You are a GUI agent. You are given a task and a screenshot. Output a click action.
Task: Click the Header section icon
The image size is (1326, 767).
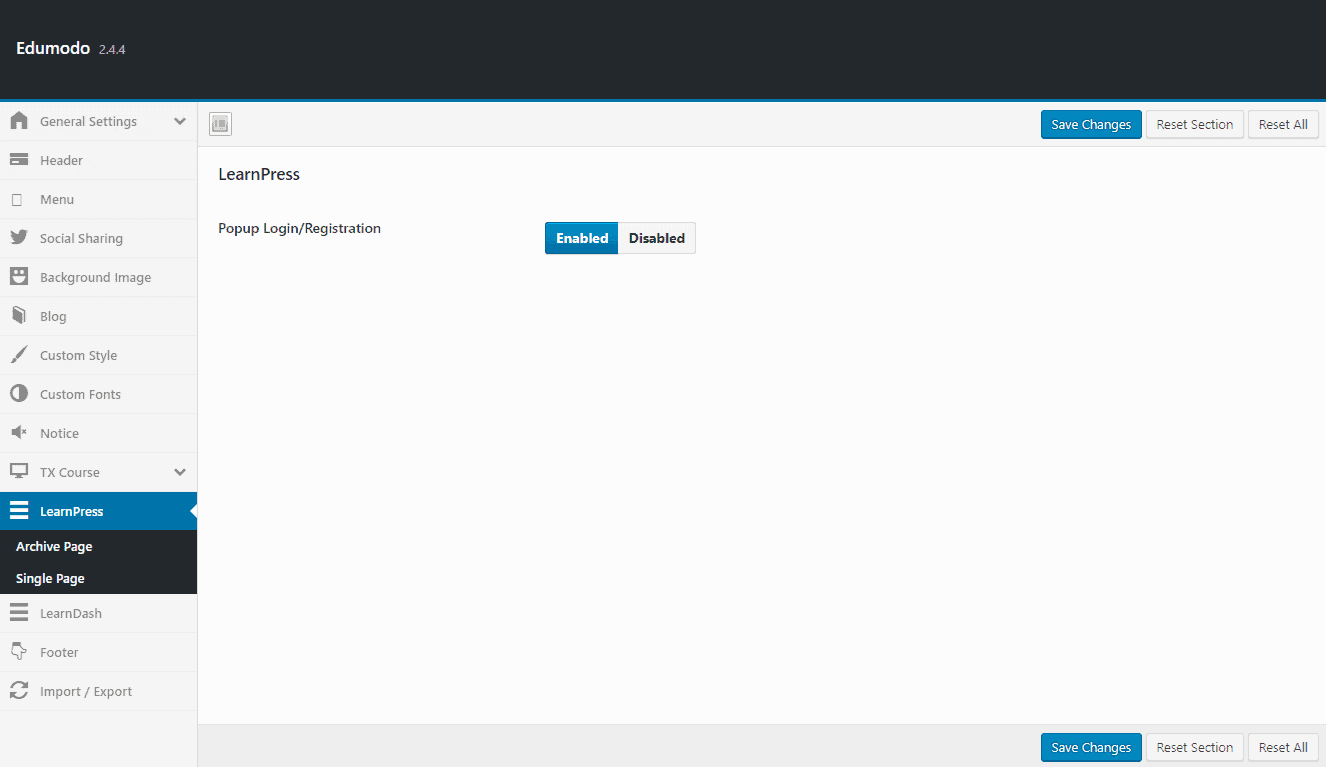[x=19, y=160]
